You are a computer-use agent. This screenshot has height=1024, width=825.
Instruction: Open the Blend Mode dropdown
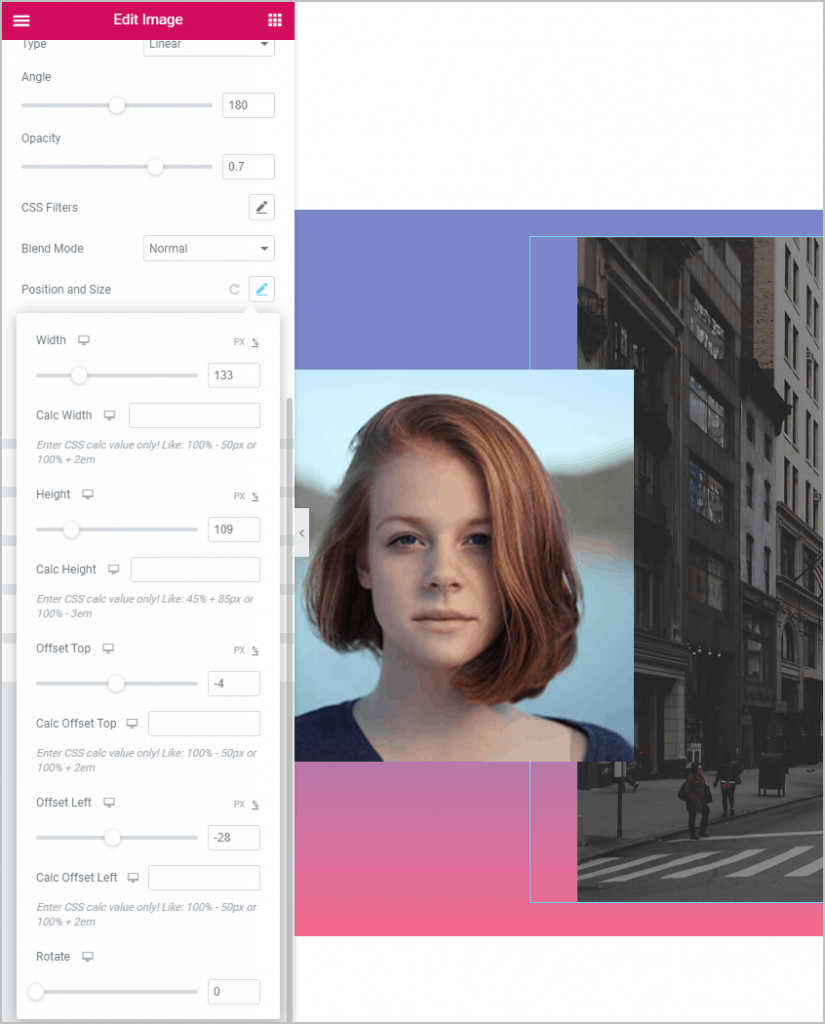[x=209, y=248]
